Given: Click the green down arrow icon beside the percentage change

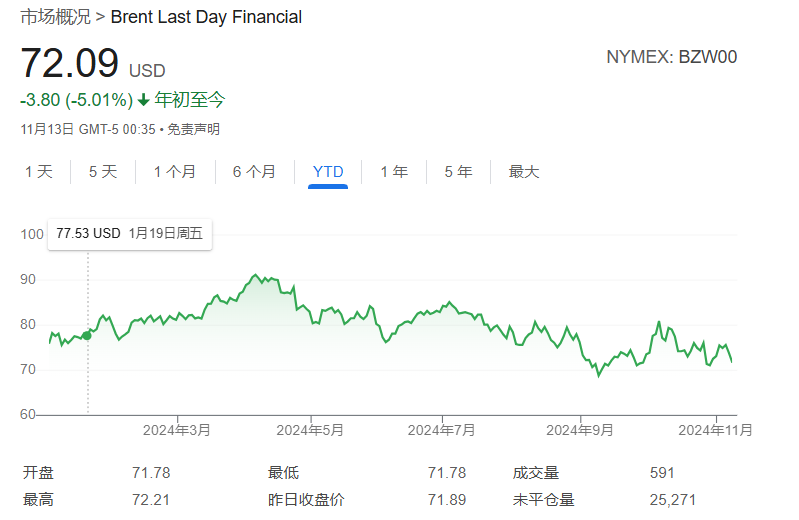Looking at the screenshot, I should 143,100.
